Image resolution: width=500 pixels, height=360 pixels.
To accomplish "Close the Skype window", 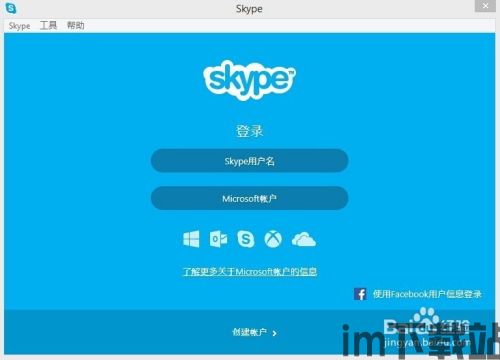I will coord(485,6).
